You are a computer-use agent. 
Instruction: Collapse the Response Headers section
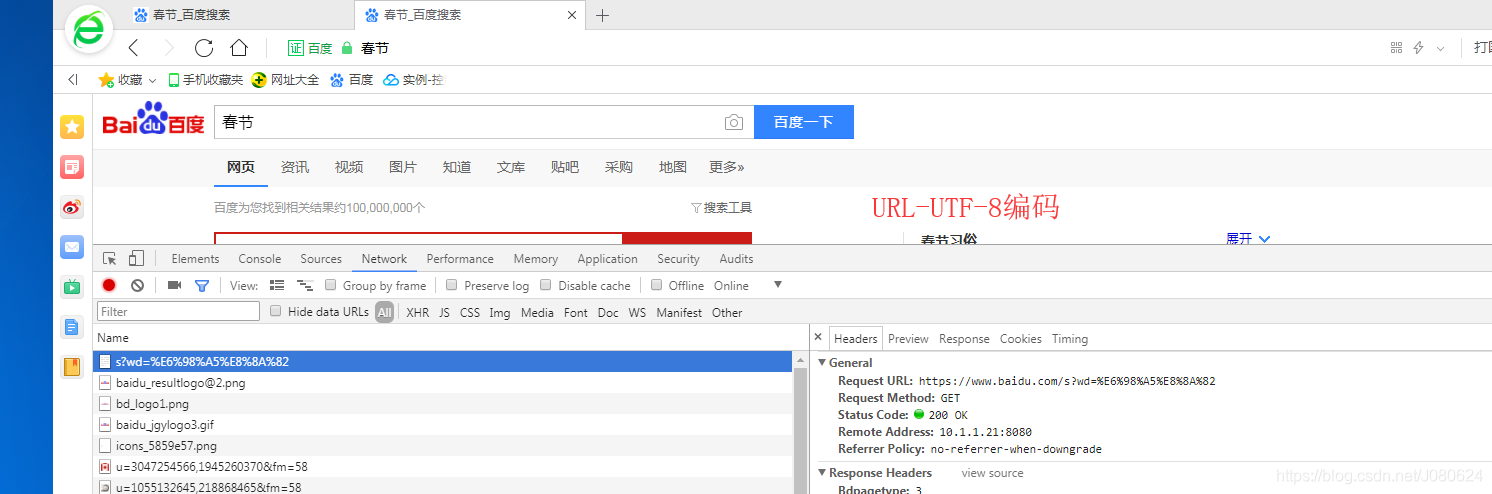point(822,473)
